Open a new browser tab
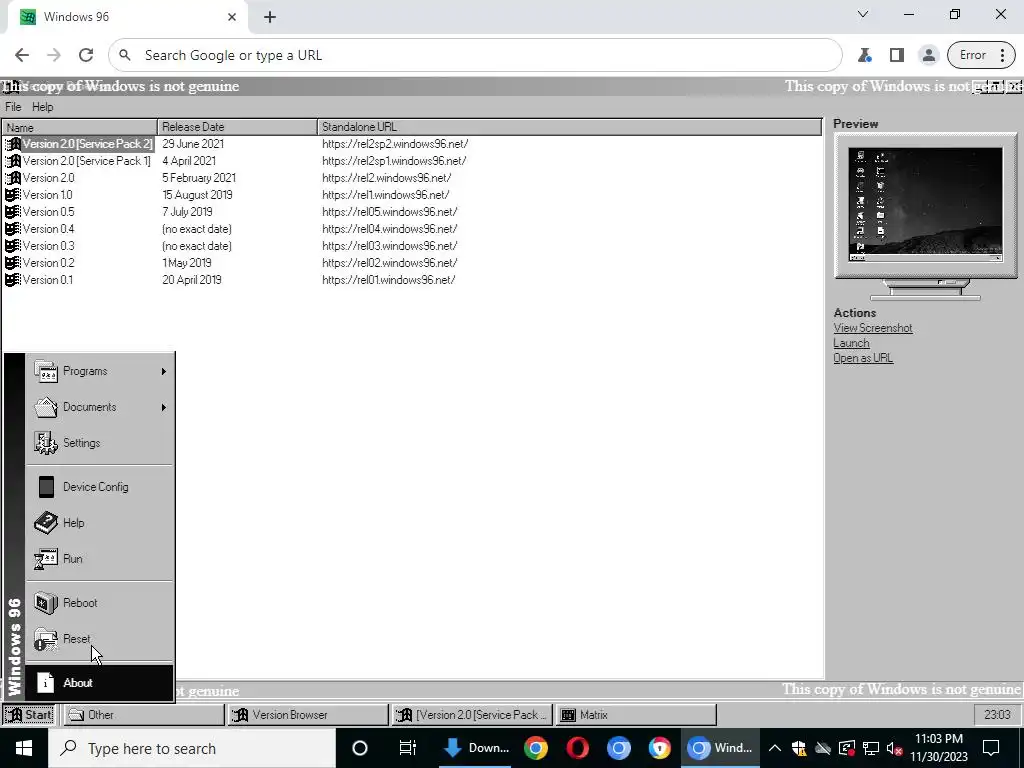Image resolution: width=1024 pixels, height=768 pixels. (270, 17)
